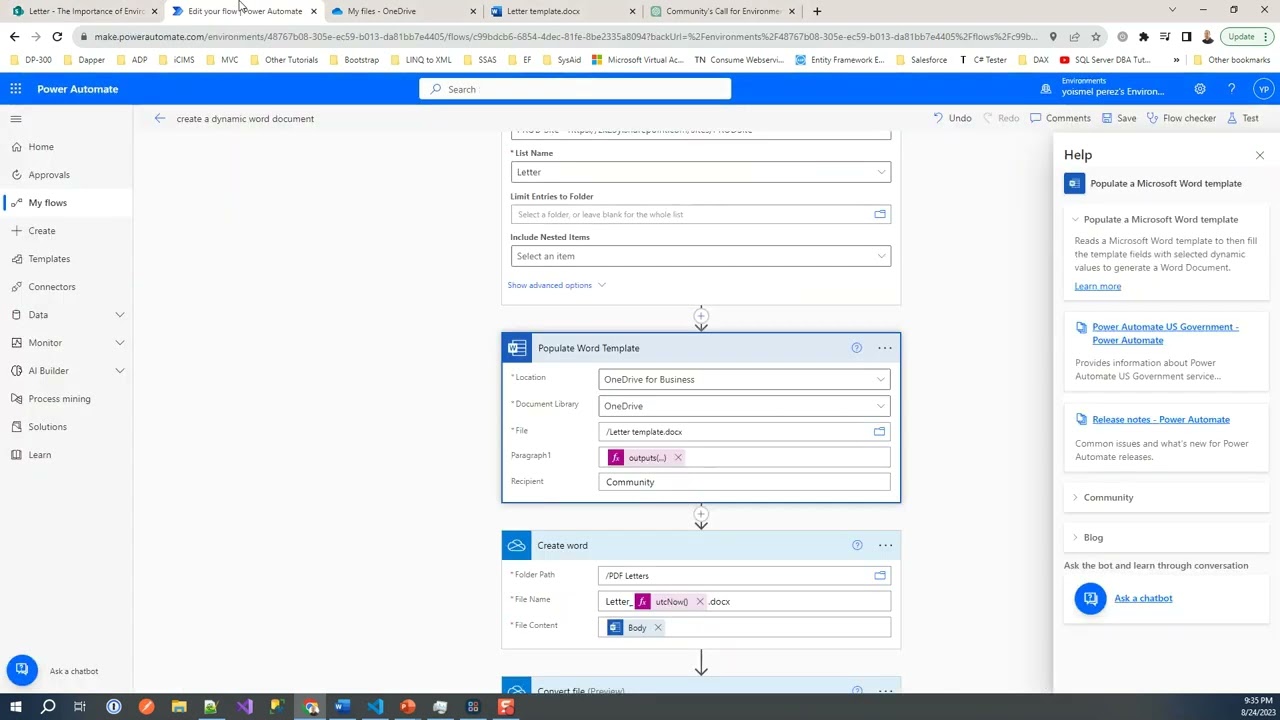This screenshot has height=720, width=1280.
Task: Open the Location dropdown OneDrive for Business
Action: pos(744,379)
